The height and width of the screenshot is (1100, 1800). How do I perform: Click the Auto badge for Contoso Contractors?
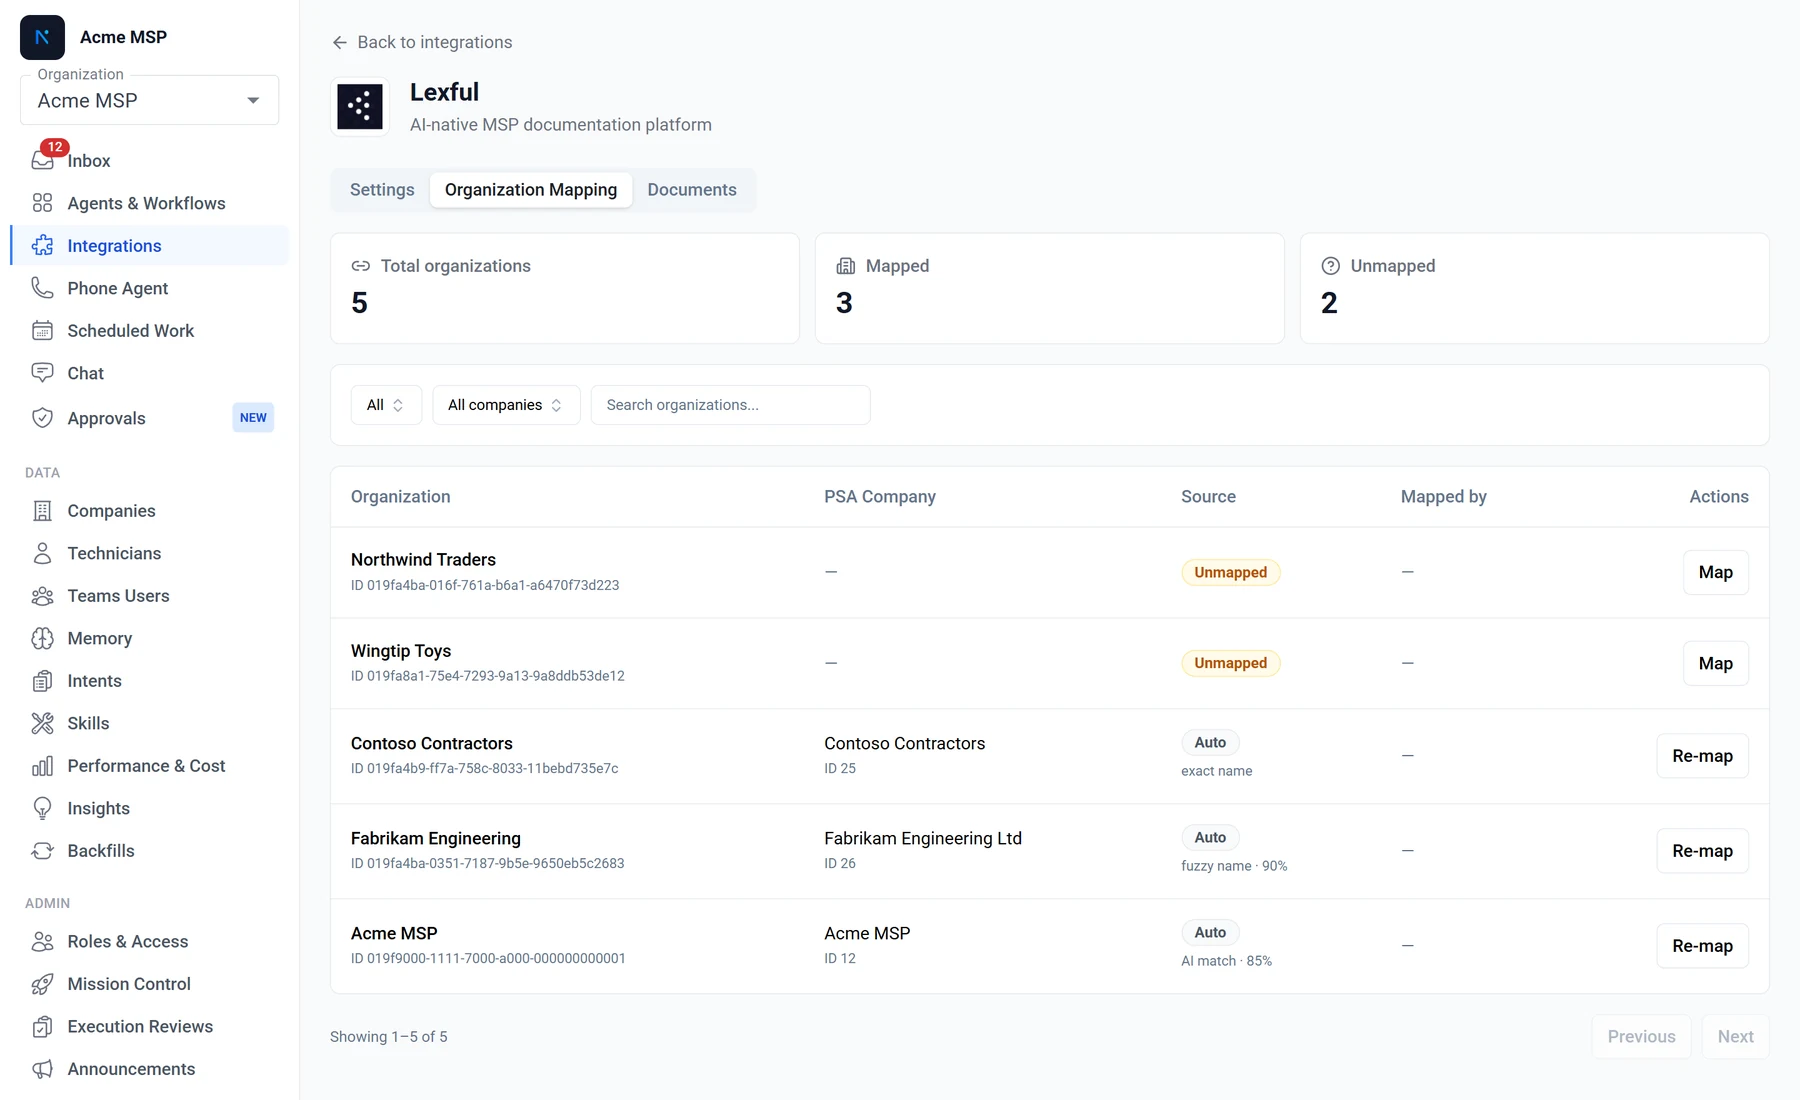[1210, 742]
